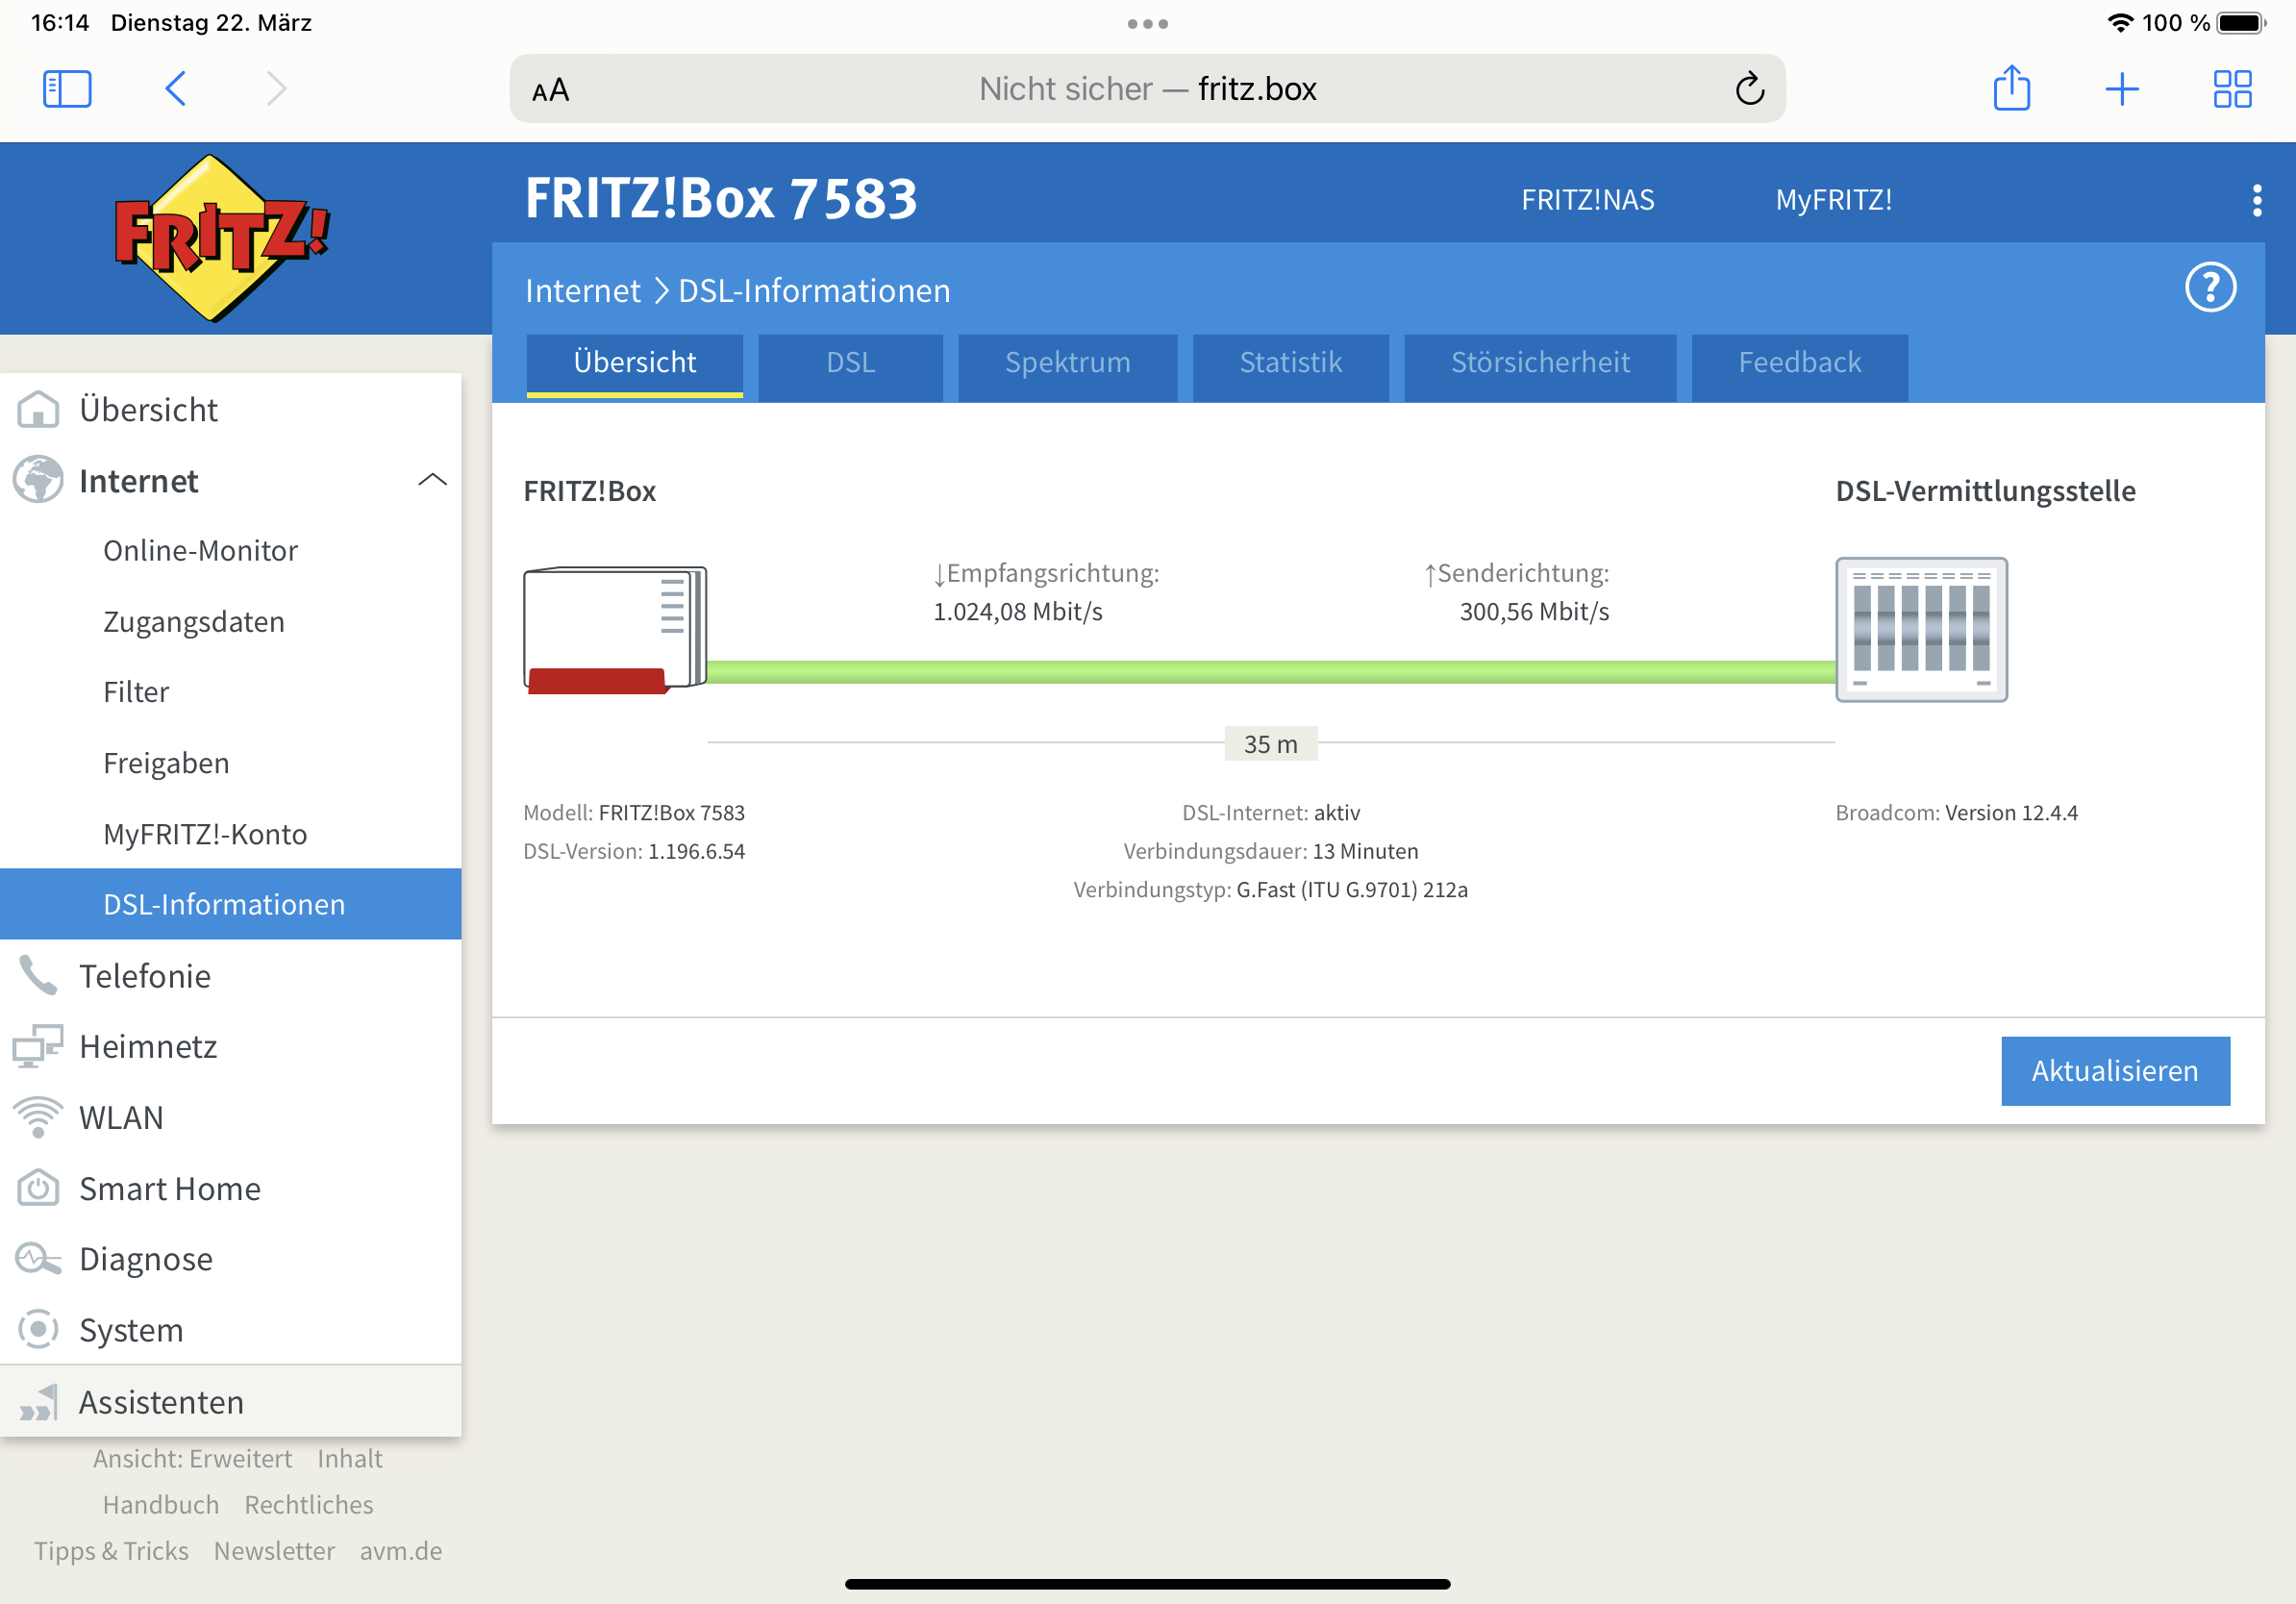
Task: Expand the System menu section
Action: [131, 1330]
